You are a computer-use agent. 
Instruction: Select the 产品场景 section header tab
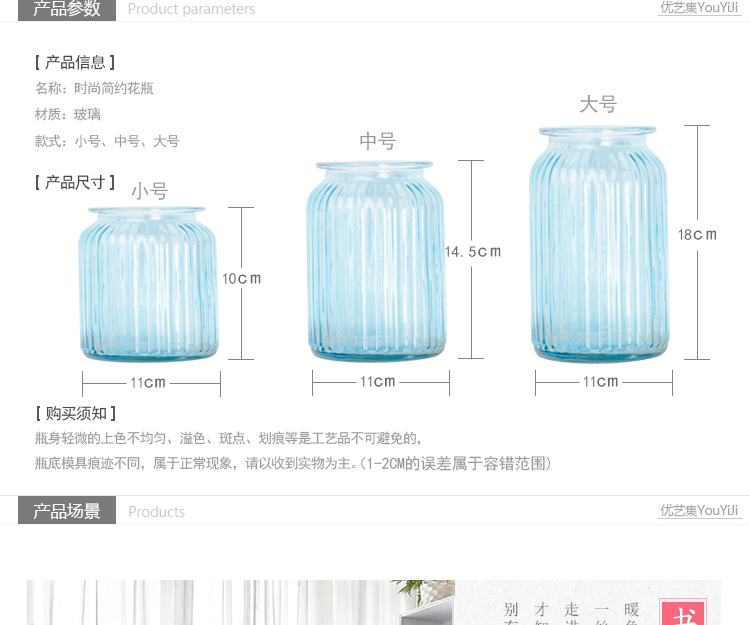[x=67, y=510]
